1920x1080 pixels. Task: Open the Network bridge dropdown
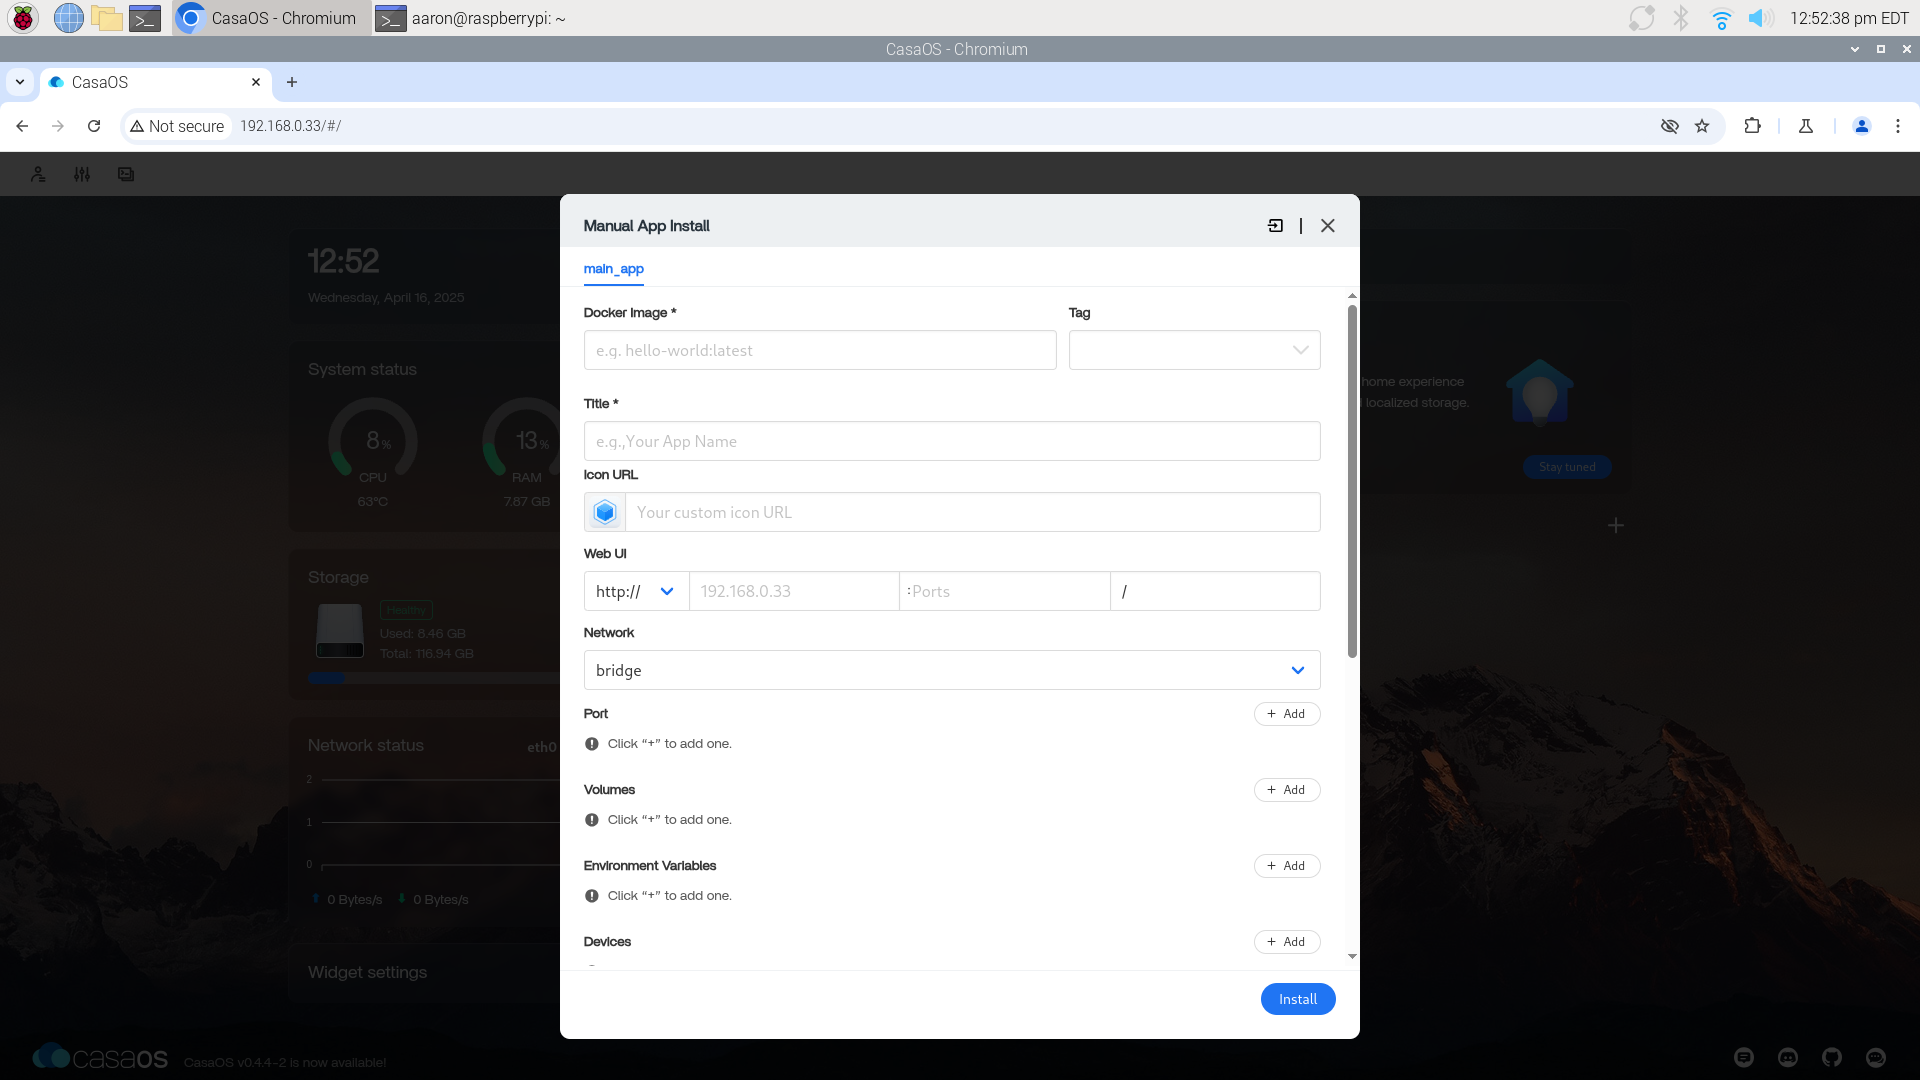point(952,670)
